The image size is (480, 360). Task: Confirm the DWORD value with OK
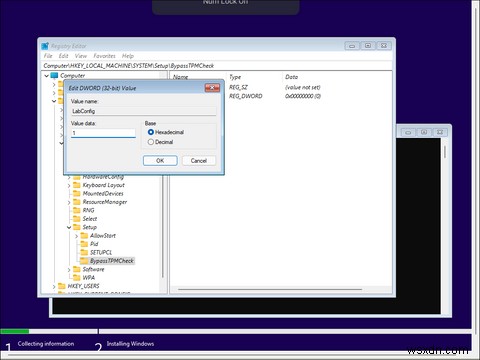click(160, 161)
